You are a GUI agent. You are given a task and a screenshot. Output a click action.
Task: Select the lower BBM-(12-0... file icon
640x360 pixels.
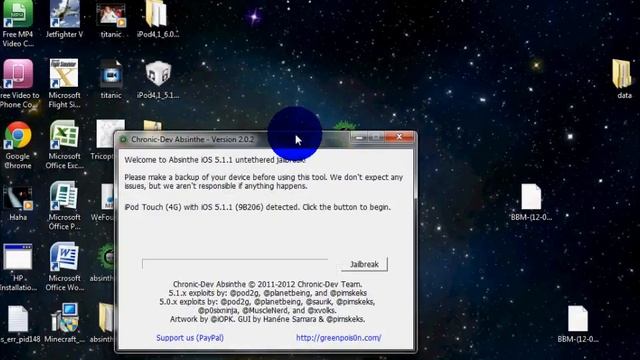coord(578,318)
